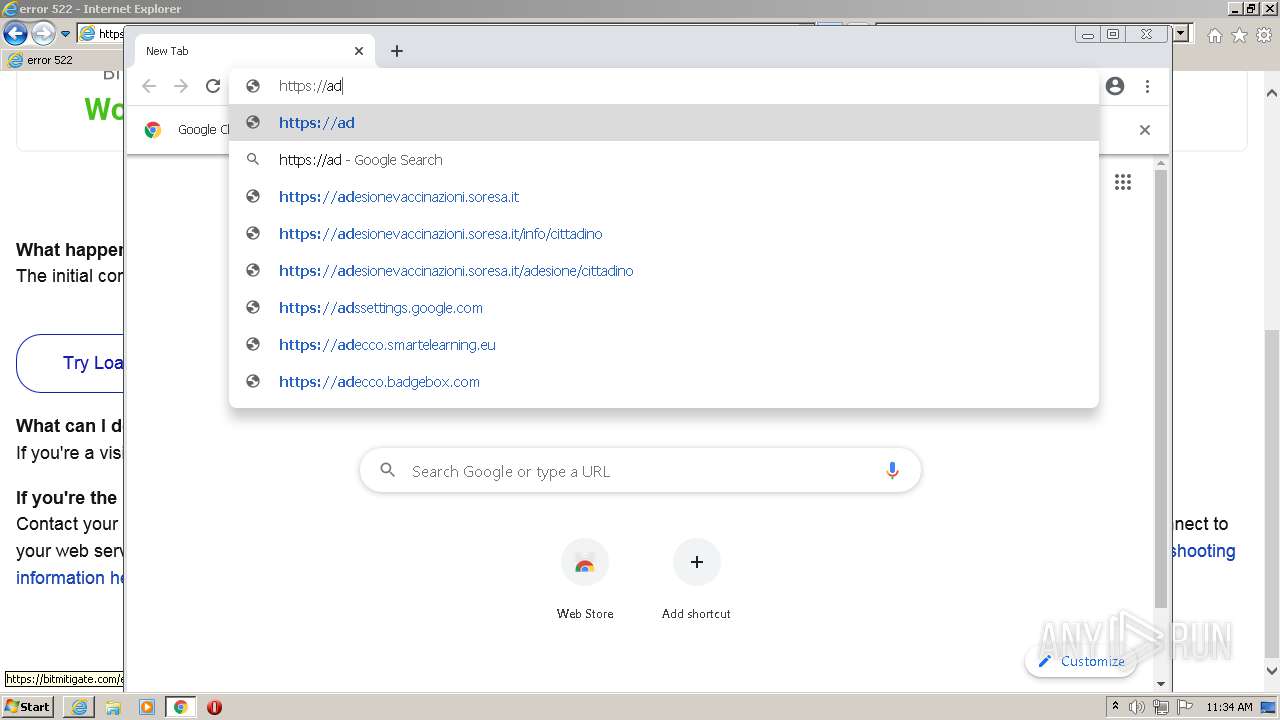The width and height of the screenshot is (1280, 720).
Task: Open Internet Explorer's Tools gear
Action: (x=1265, y=35)
